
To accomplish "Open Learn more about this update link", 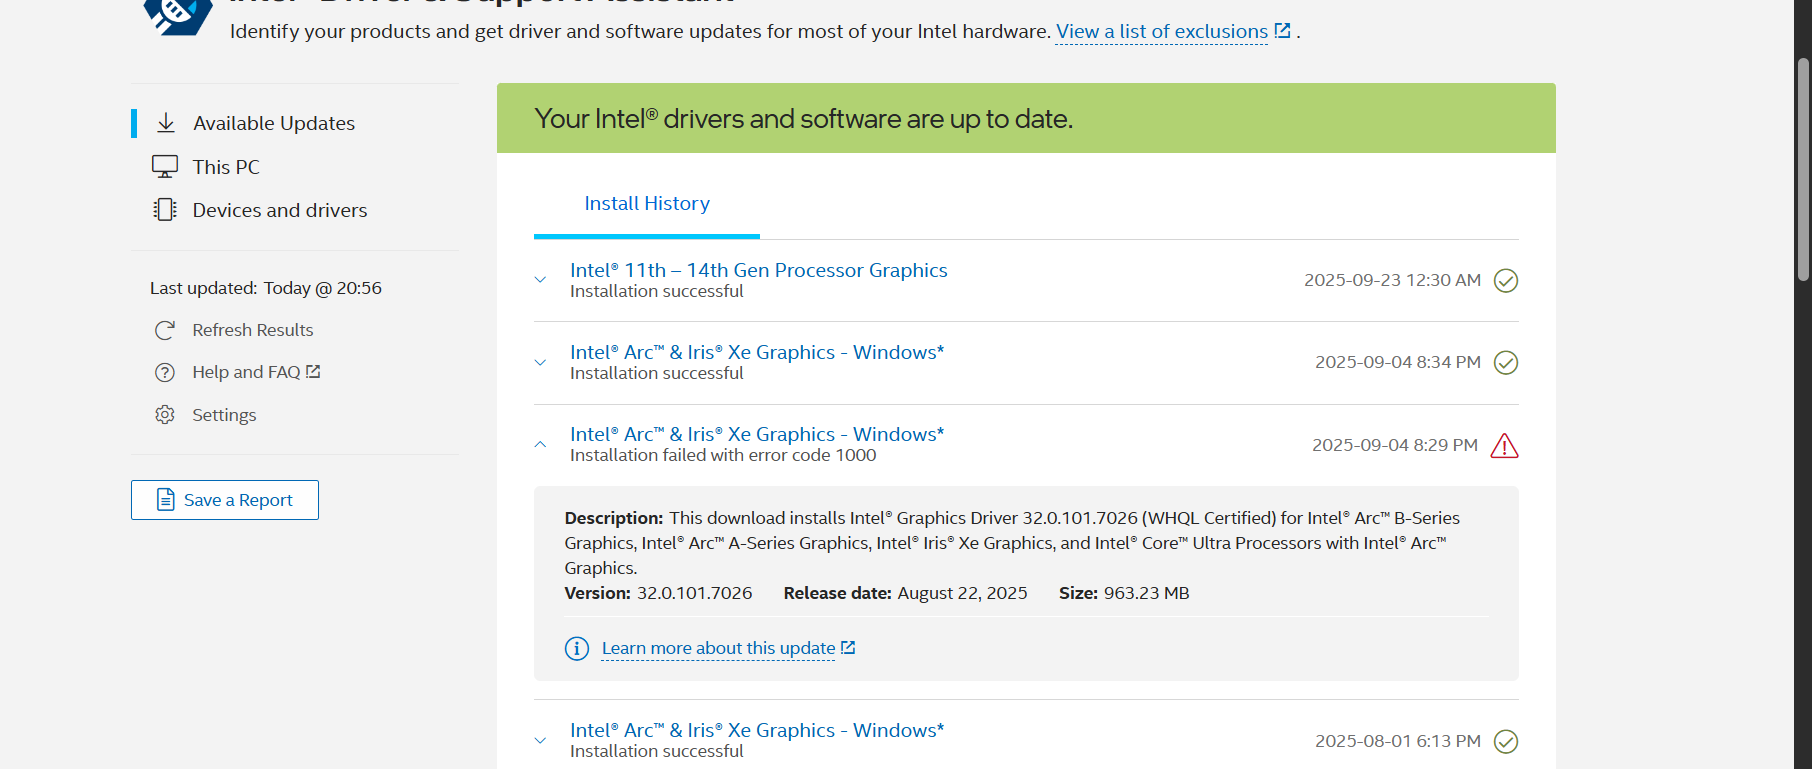I will coord(718,649).
